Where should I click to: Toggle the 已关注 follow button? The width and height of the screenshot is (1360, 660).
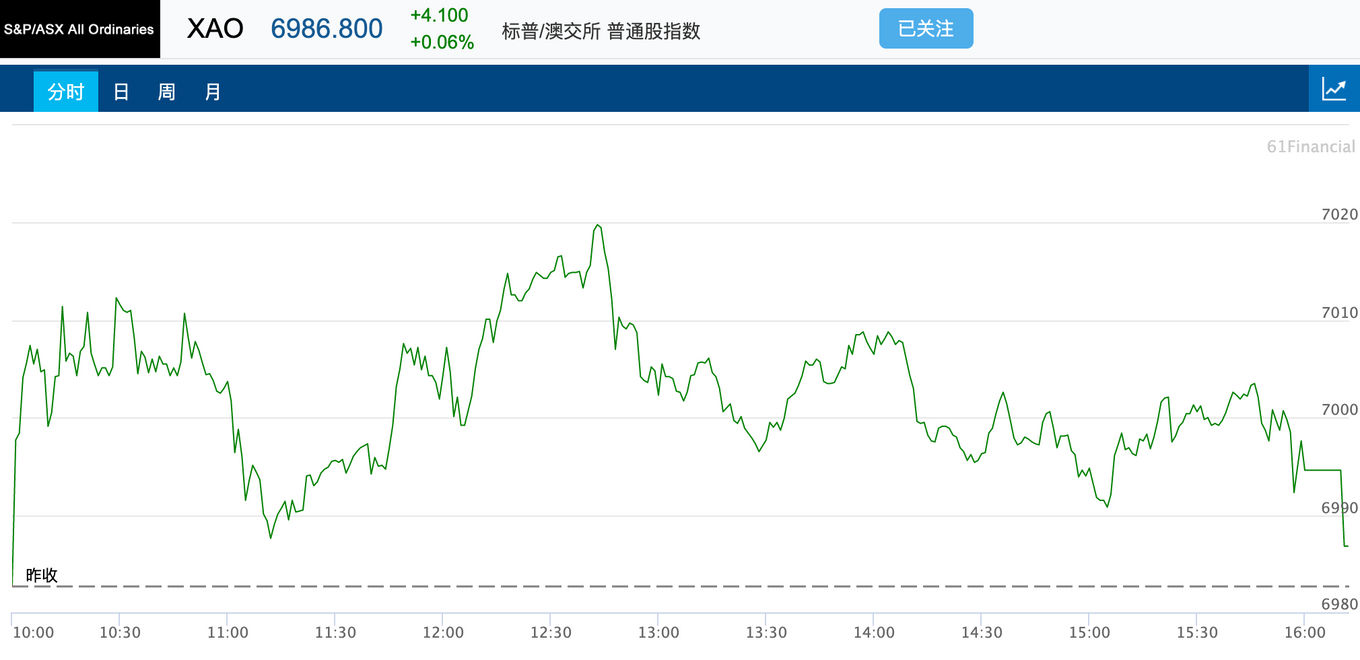coord(926,28)
